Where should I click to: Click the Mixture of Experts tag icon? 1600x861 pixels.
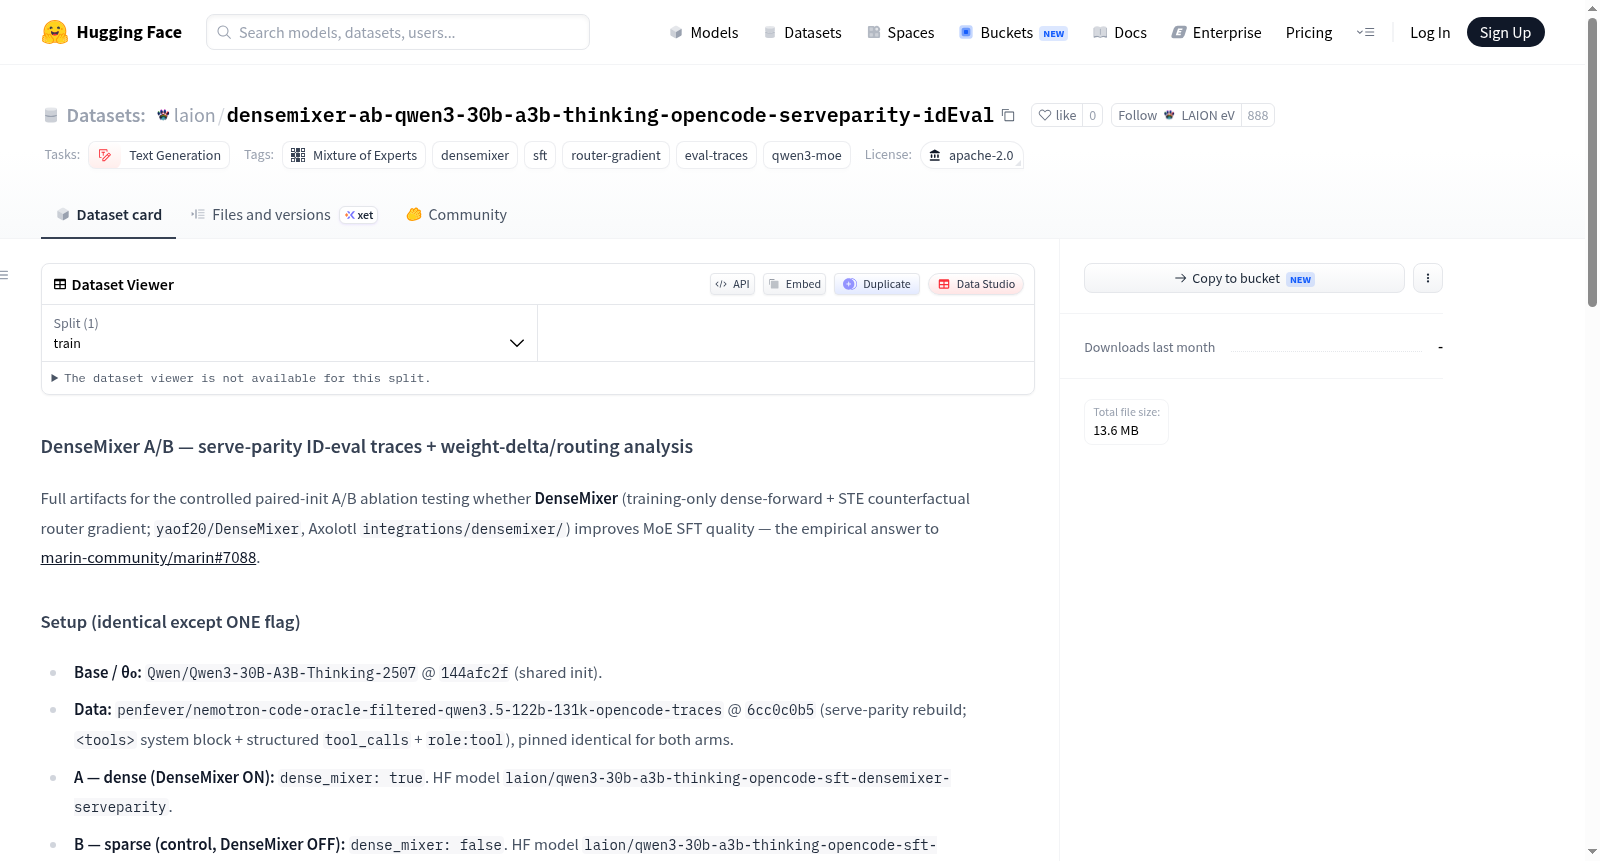[298, 155]
